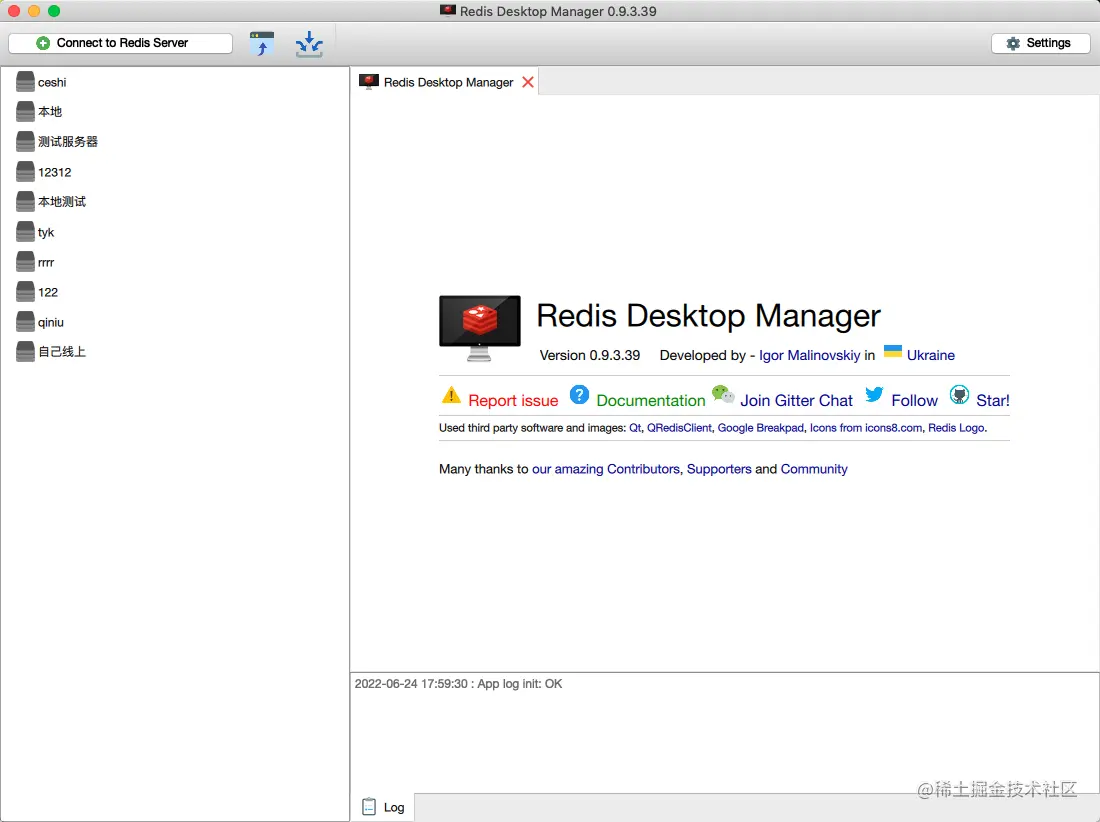Click server icon beside ceshi
1100x822 pixels.
(25, 82)
